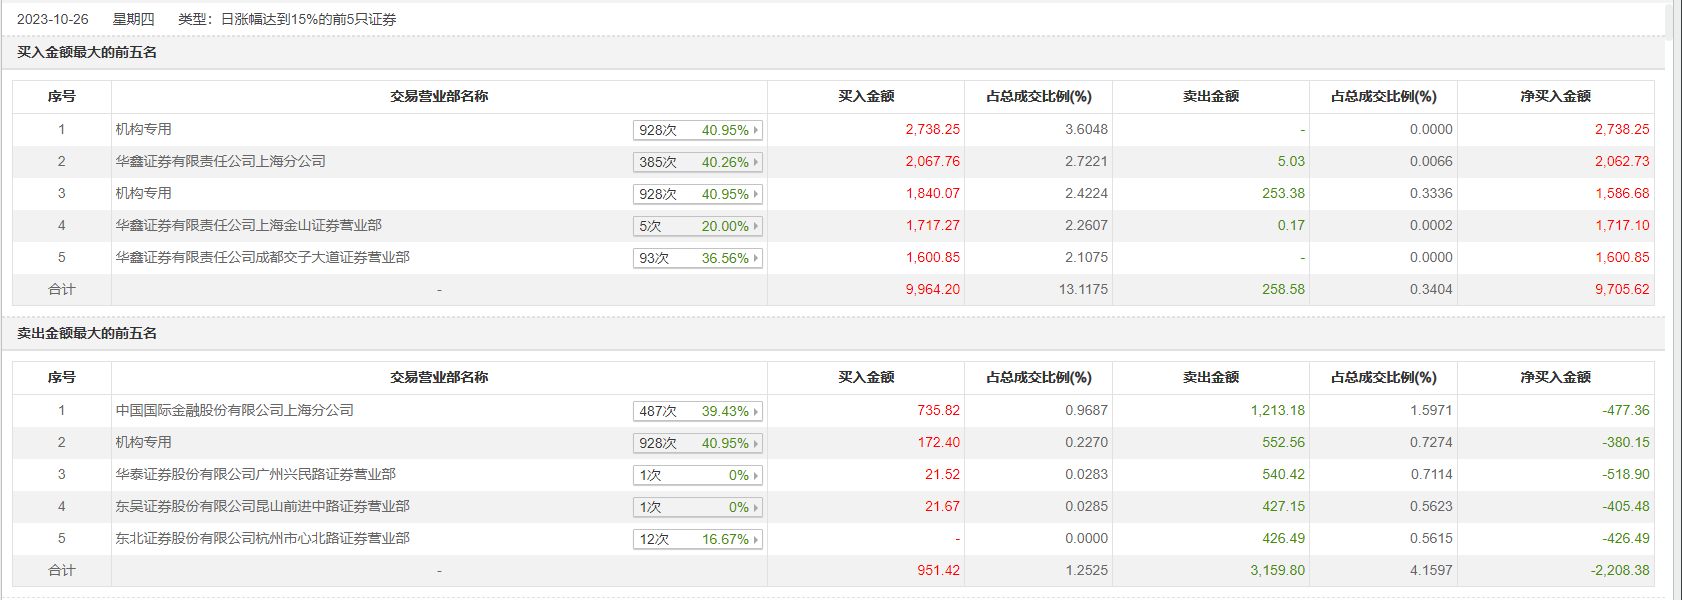Screen dimensions: 1682x600
Task: Click 华鑫证券上海金山证券营业部 link
Action: coord(248,225)
